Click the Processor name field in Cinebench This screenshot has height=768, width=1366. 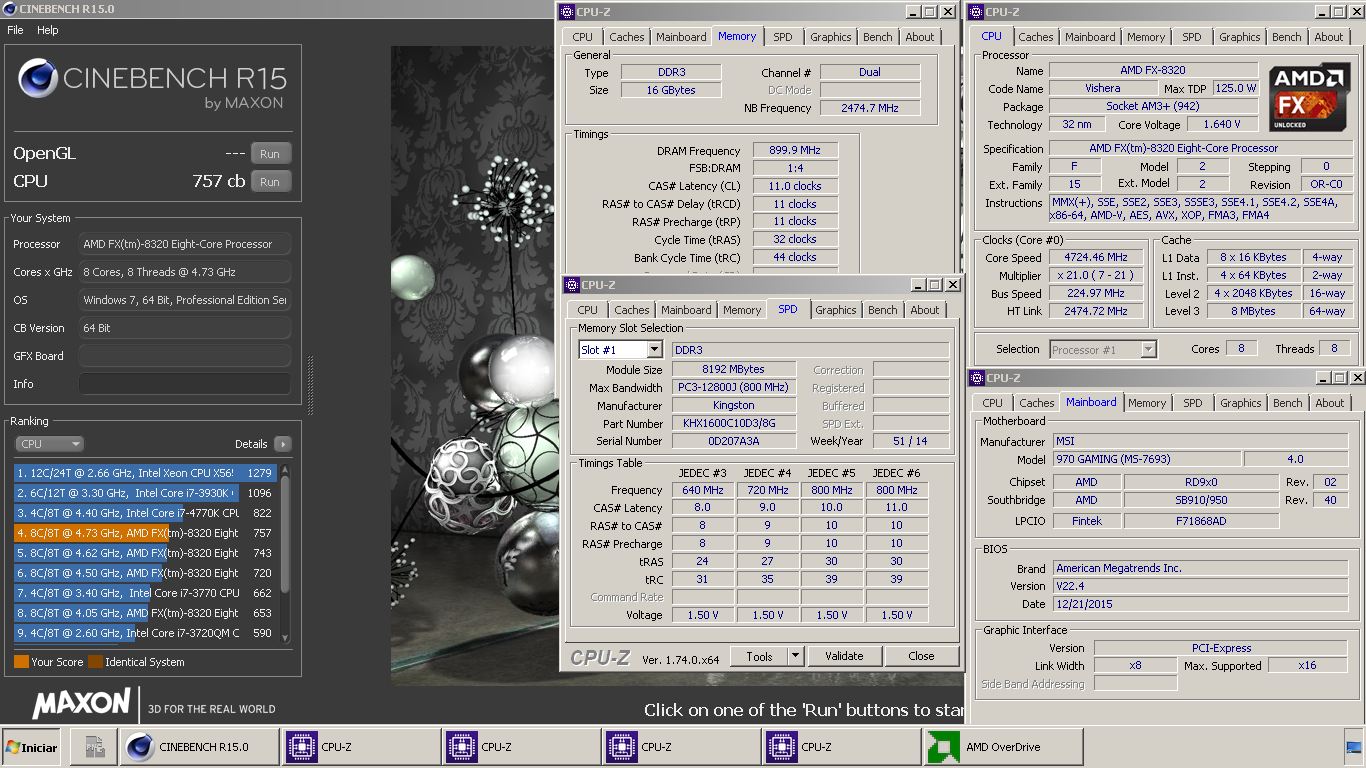185,244
